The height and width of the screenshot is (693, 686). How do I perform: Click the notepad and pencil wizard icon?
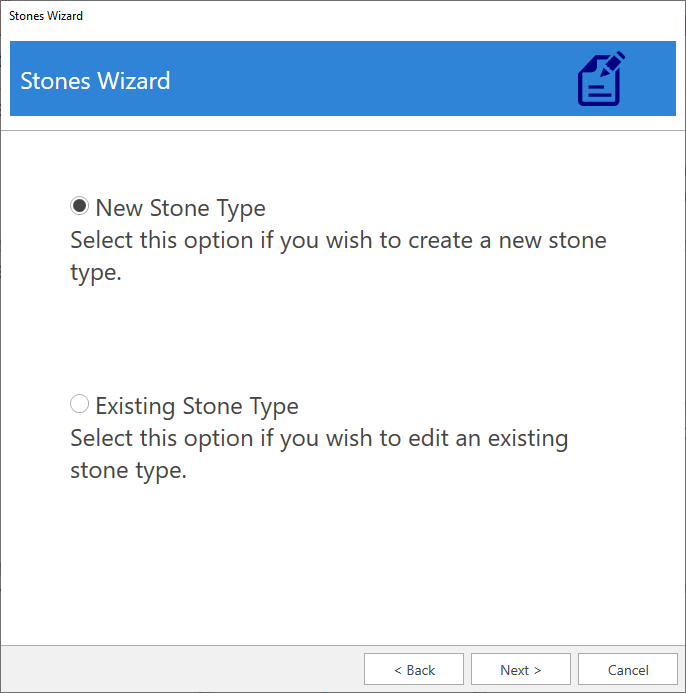(x=601, y=79)
